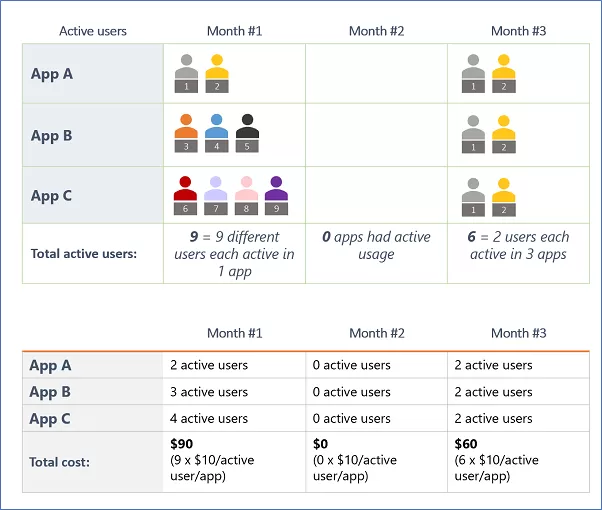Select the dark red user icon numbered 6
The width and height of the screenshot is (602, 510).
pyautogui.click(x=185, y=194)
